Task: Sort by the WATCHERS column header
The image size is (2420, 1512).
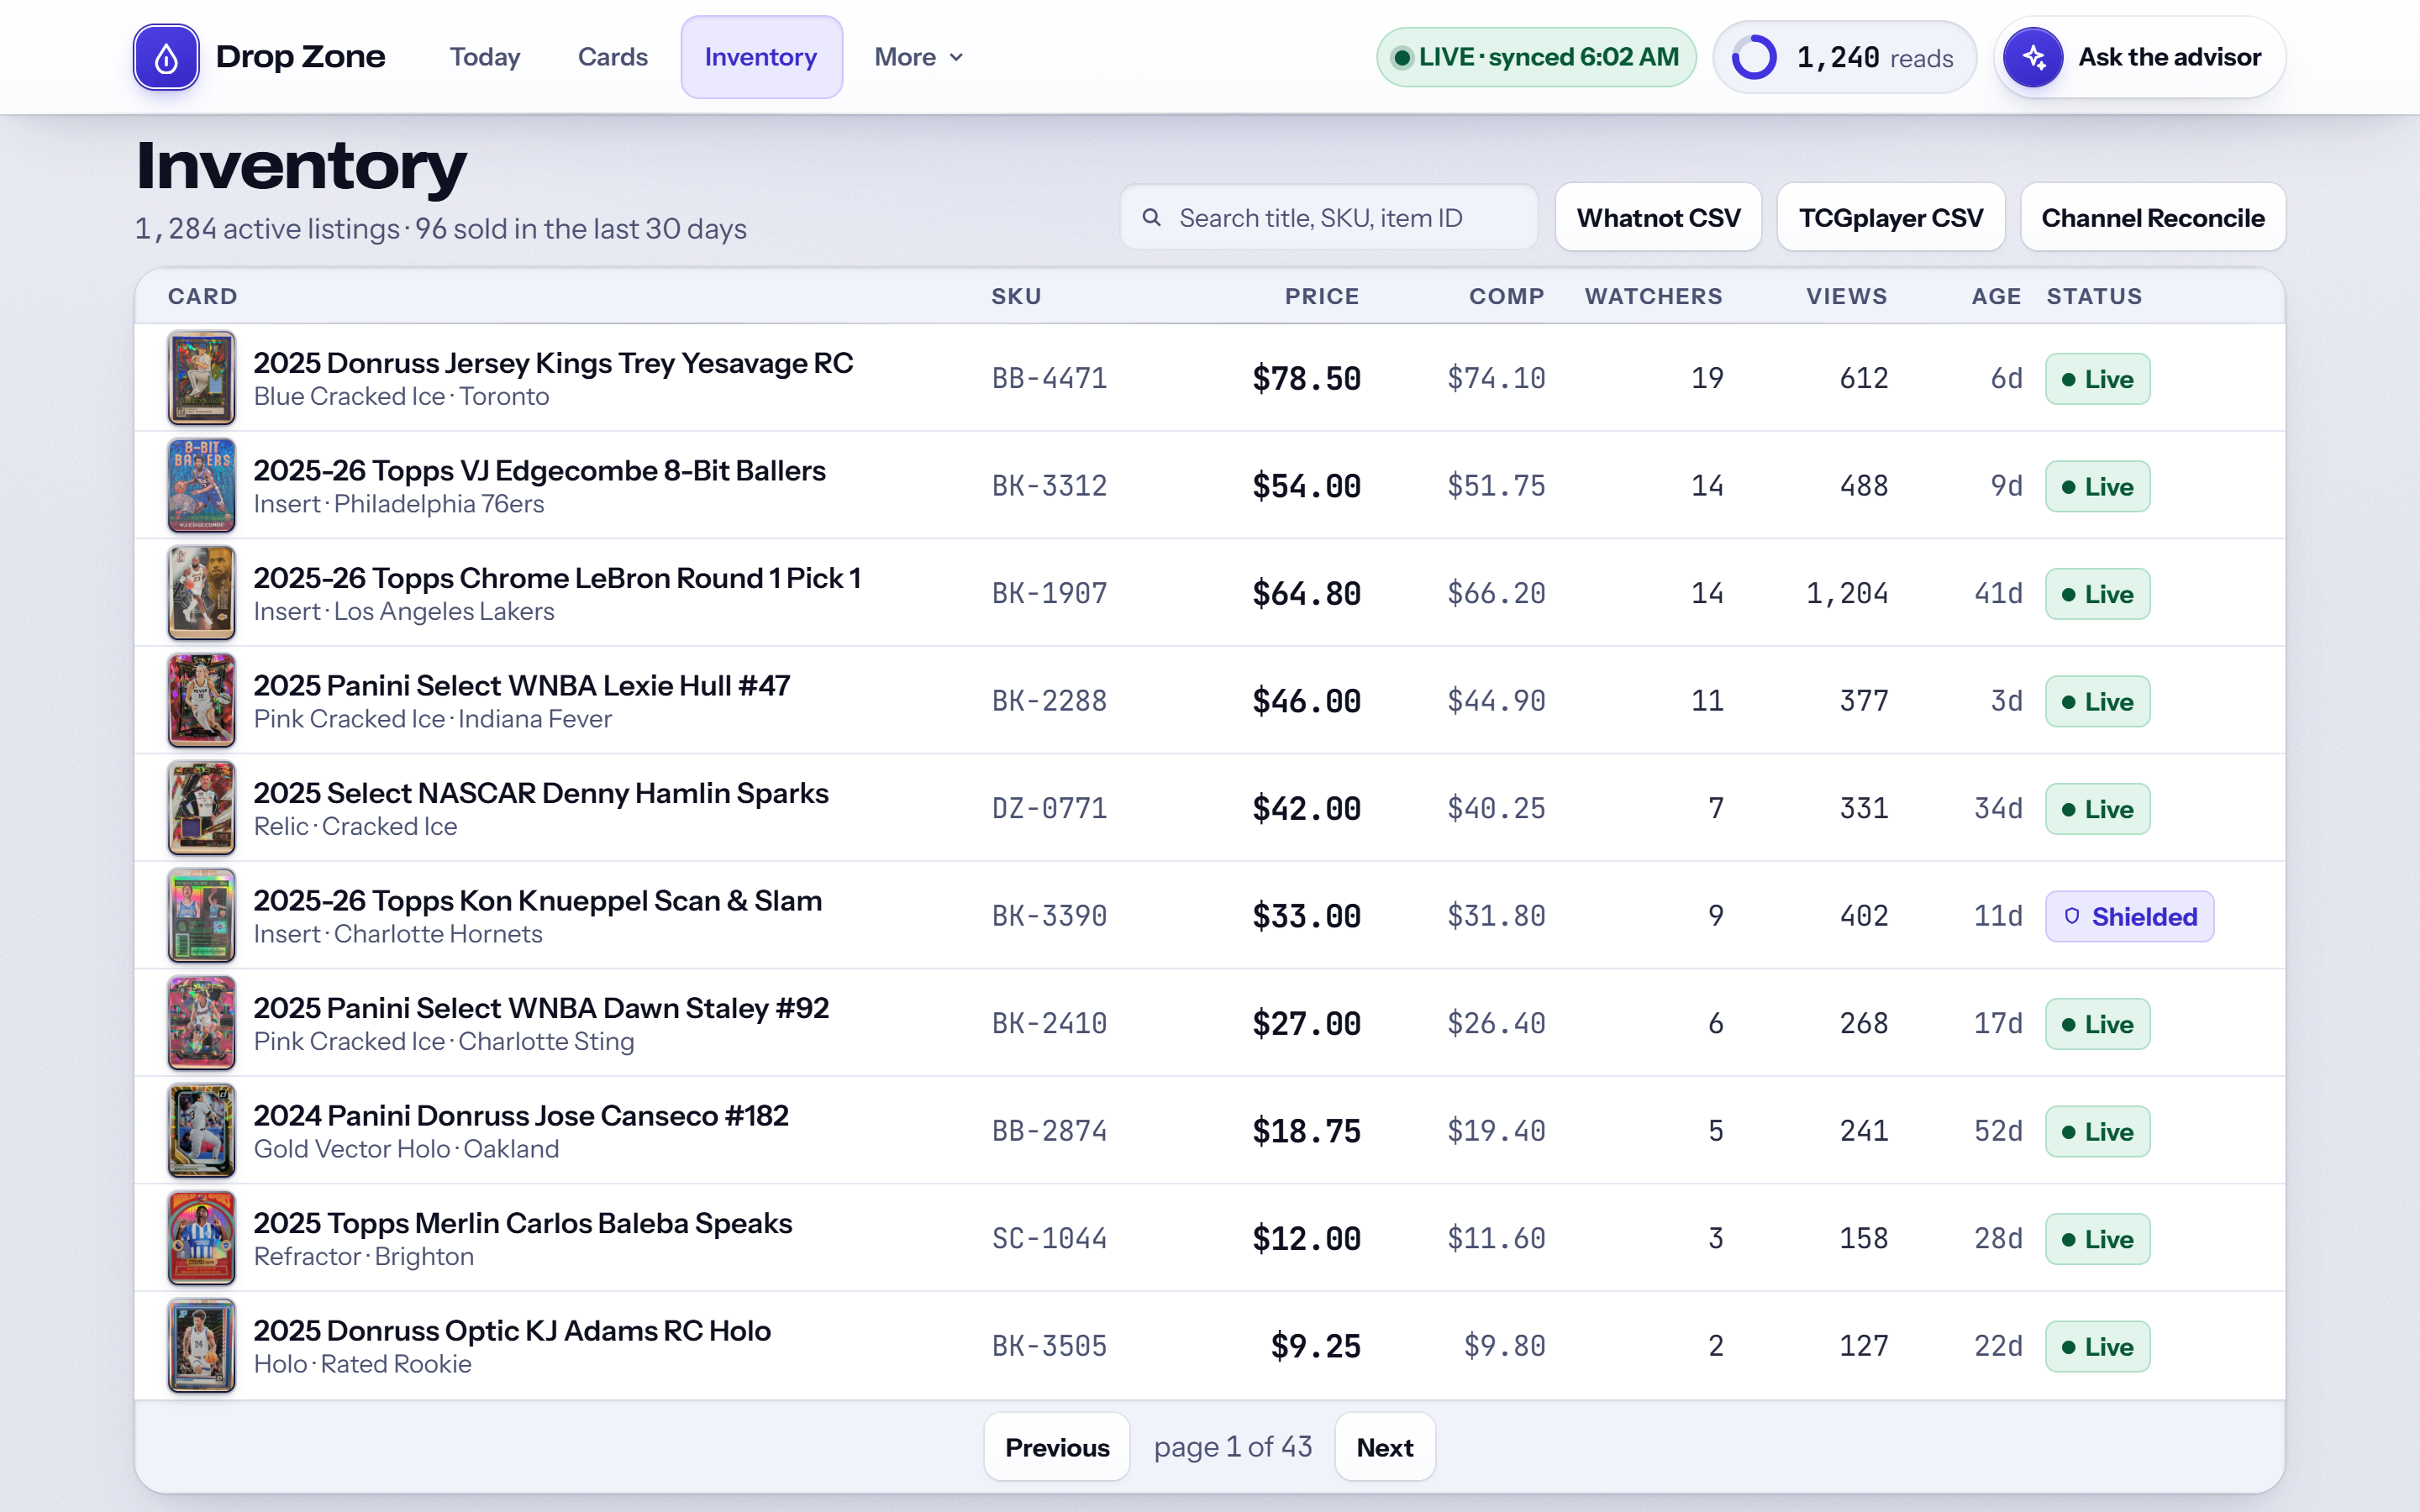Action: click(x=1653, y=296)
